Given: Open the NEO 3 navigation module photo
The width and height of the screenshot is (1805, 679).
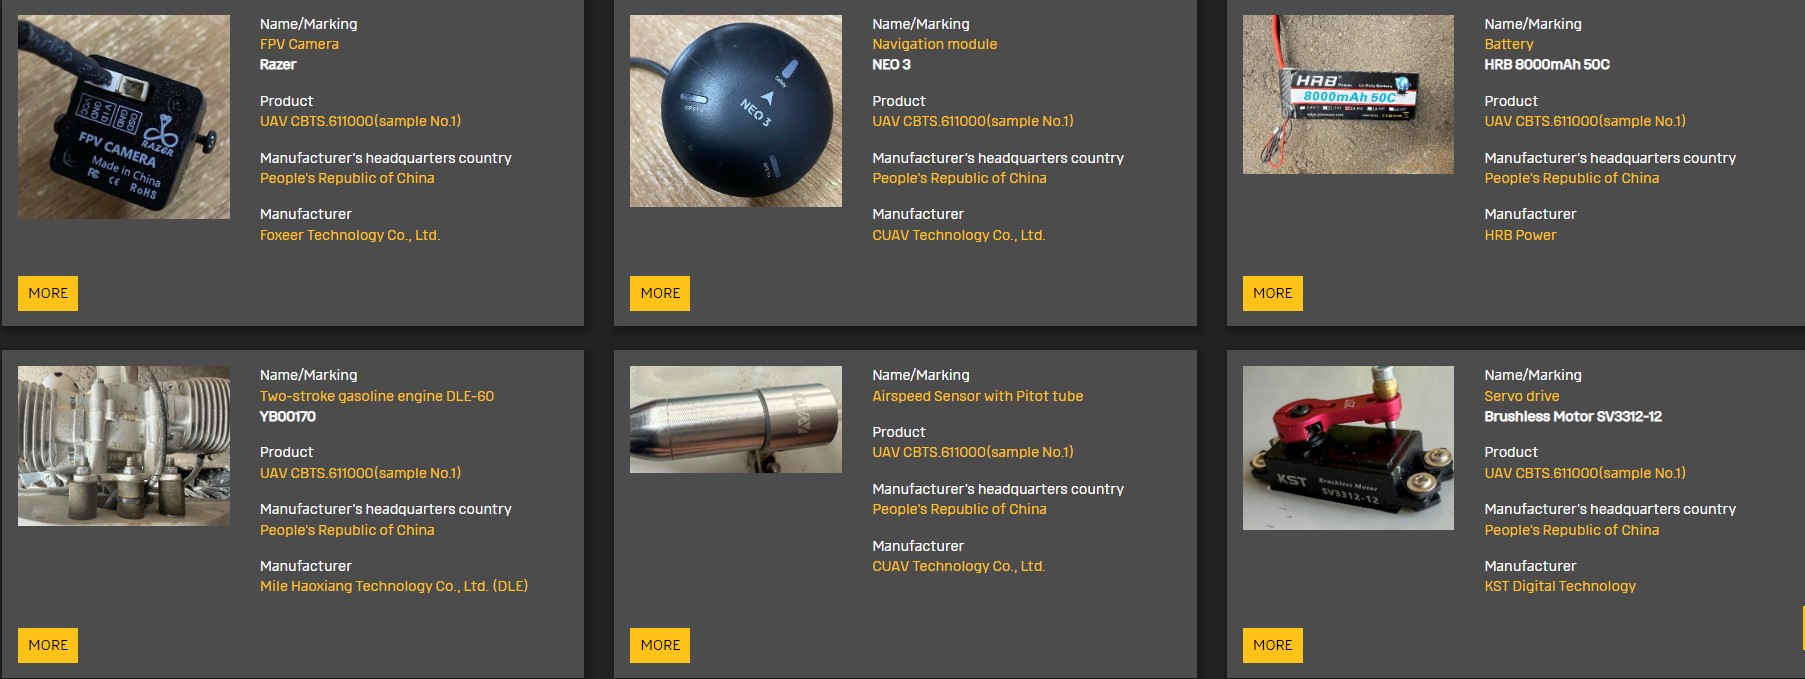Looking at the screenshot, I should [736, 111].
